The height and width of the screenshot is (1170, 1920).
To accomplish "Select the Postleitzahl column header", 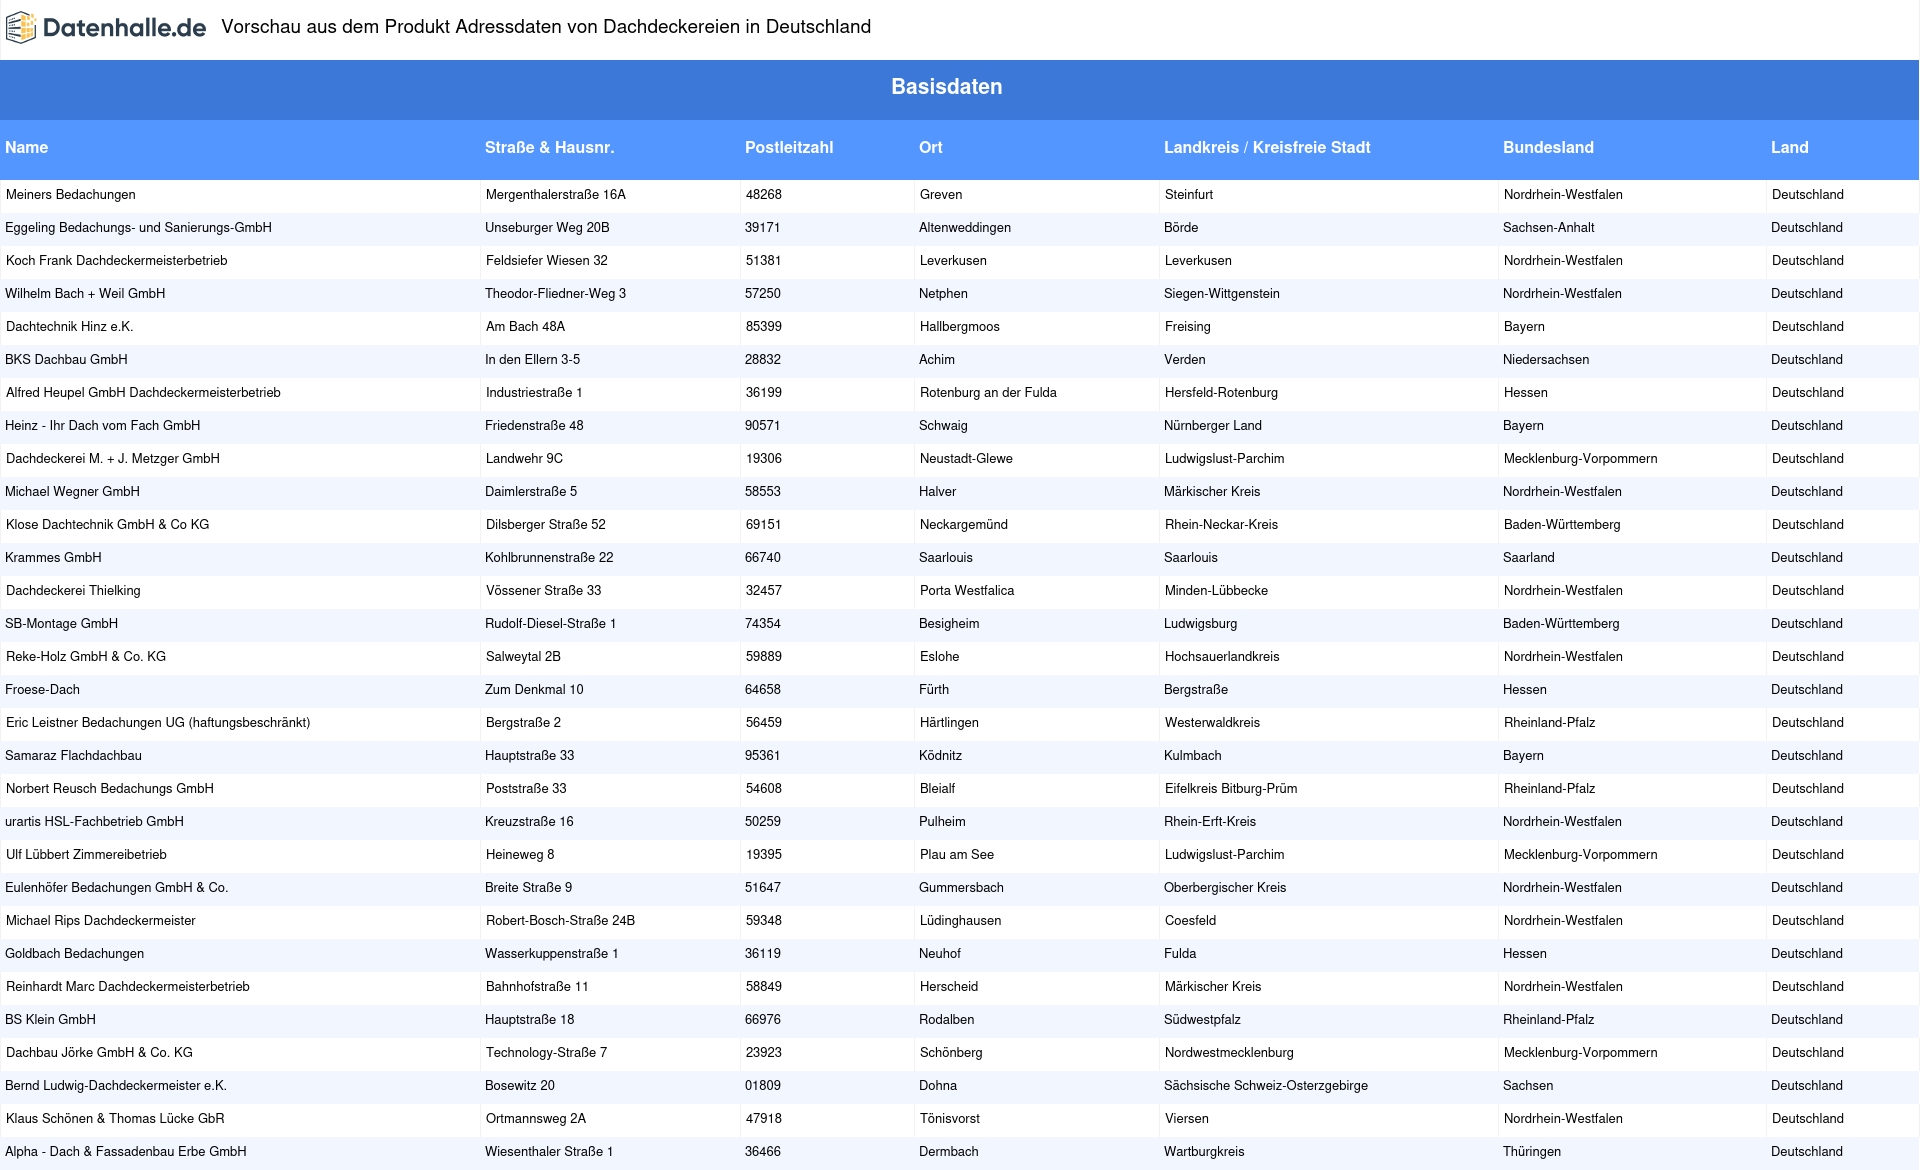I will point(789,147).
